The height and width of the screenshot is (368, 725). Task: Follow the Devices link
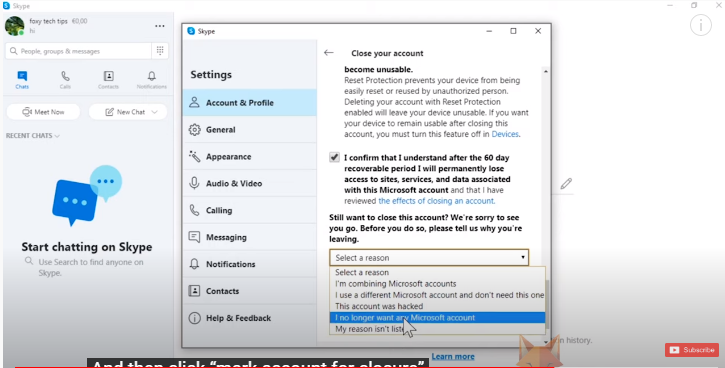coord(505,134)
